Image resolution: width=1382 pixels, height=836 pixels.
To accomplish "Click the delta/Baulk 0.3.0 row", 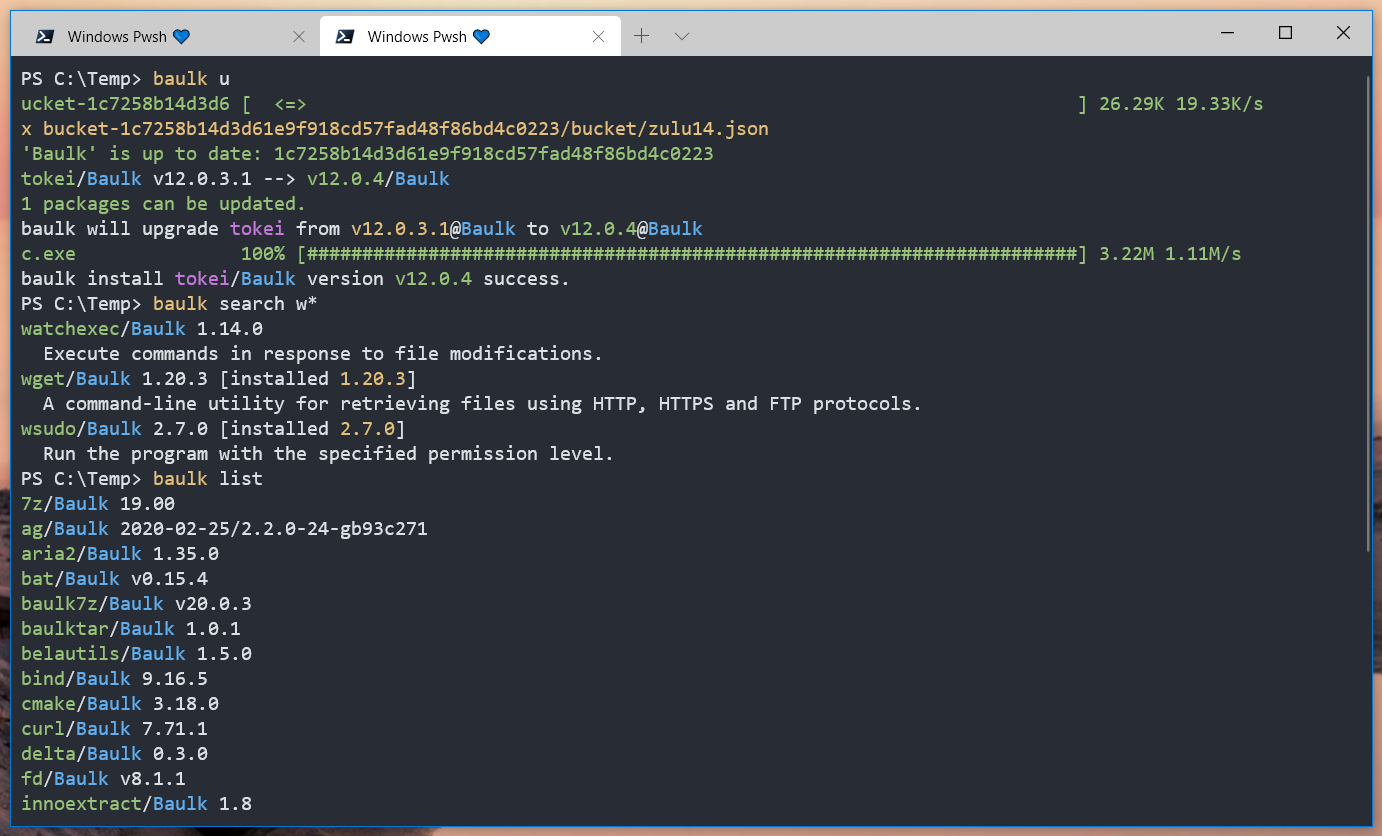I will pyautogui.click(x=114, y=754).
